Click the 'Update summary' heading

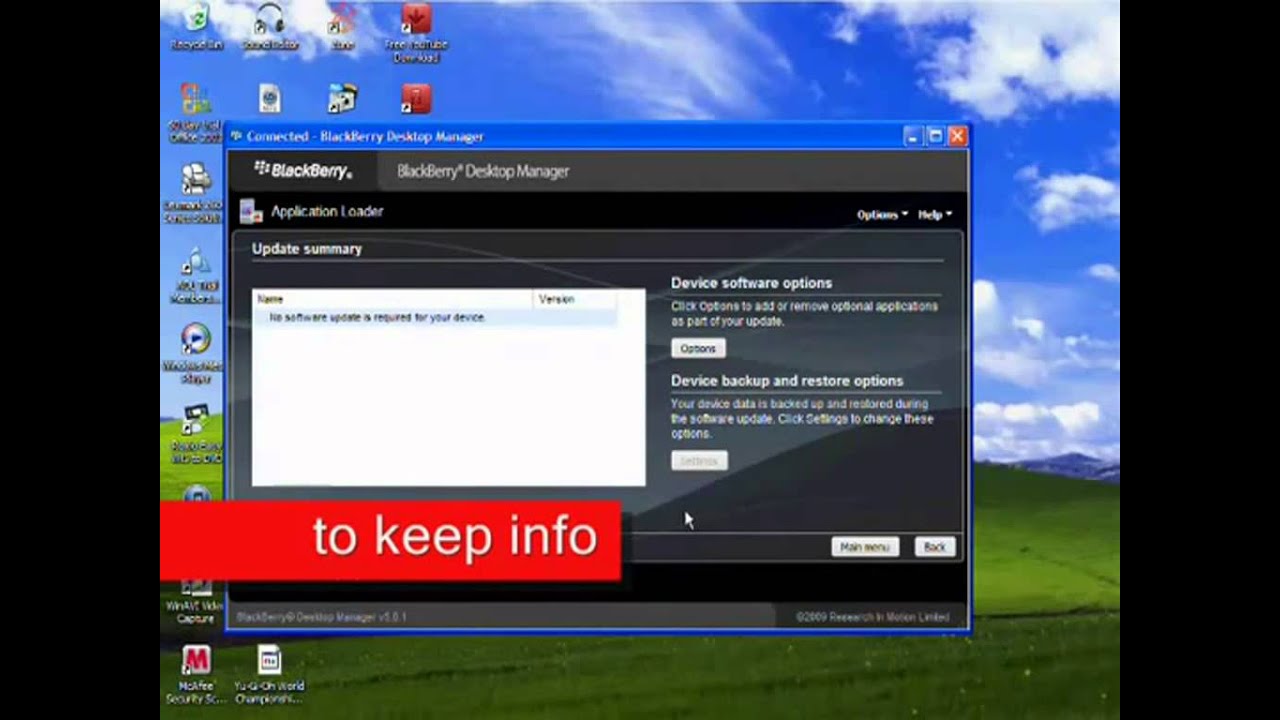(x=307, y=249)
